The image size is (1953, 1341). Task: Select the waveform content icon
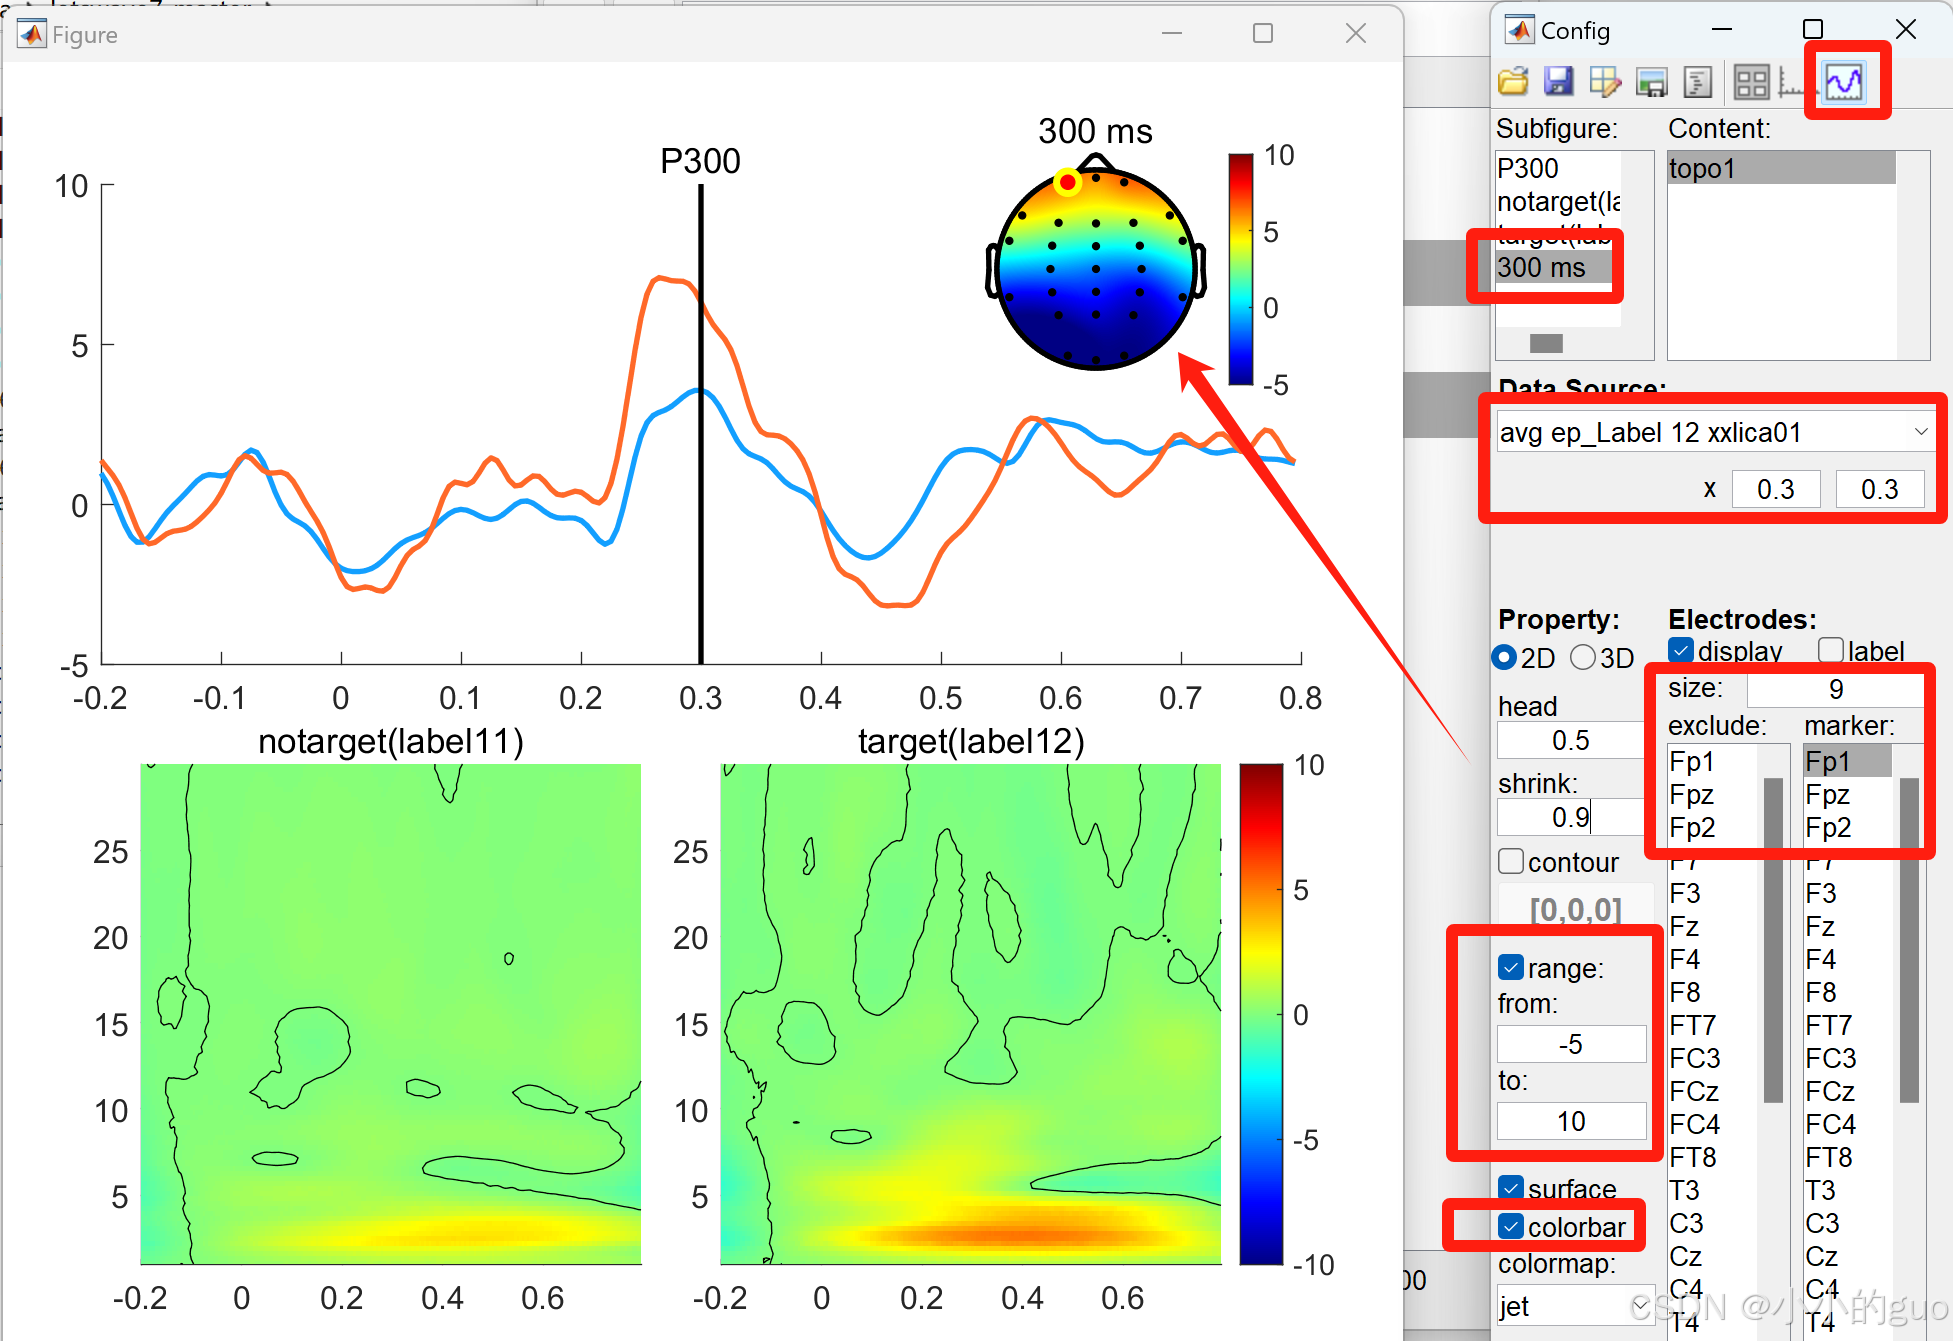(1844, 82)
